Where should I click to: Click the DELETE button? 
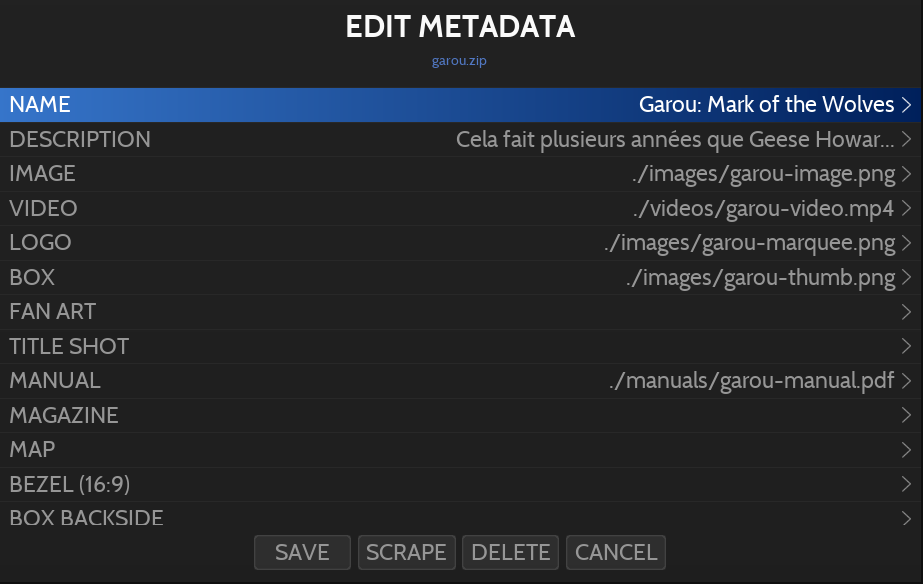511,552
